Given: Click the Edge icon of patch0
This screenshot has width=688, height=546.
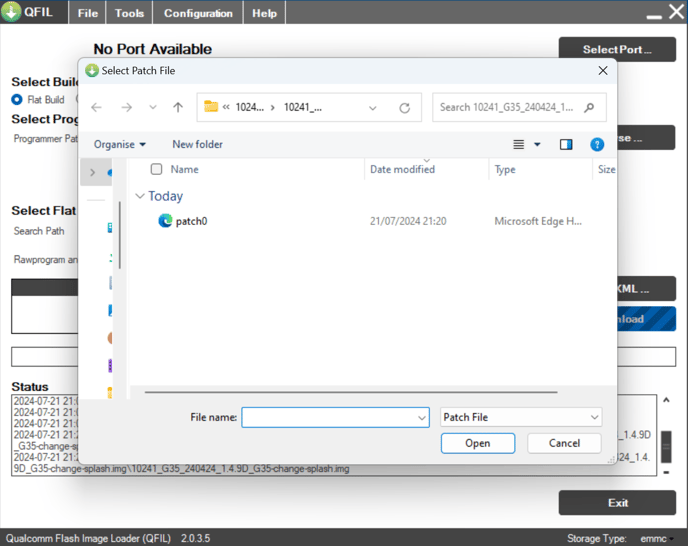Looking at the screenshot, I should click(165, 220).
